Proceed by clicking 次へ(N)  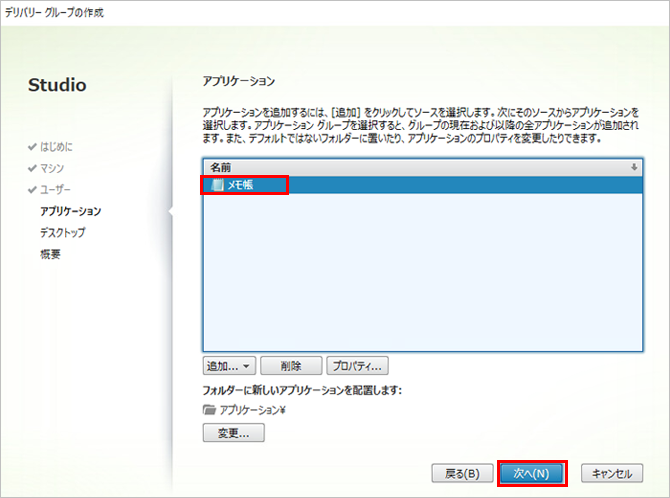click(532, 472)
